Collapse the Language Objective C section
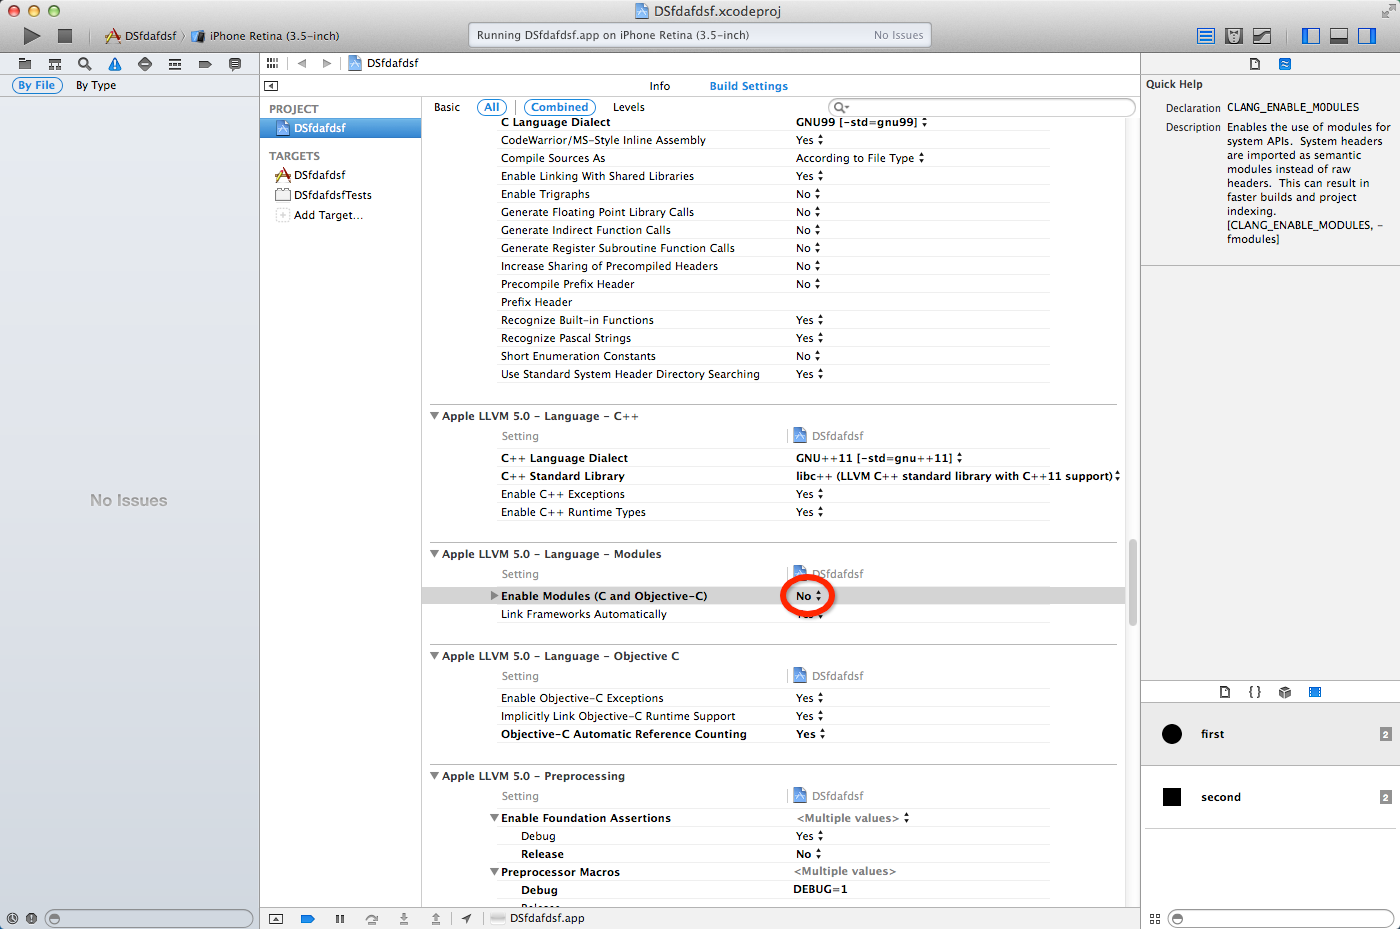The width and height of the screenshot is (1400, 929). (x=435, y=656)
